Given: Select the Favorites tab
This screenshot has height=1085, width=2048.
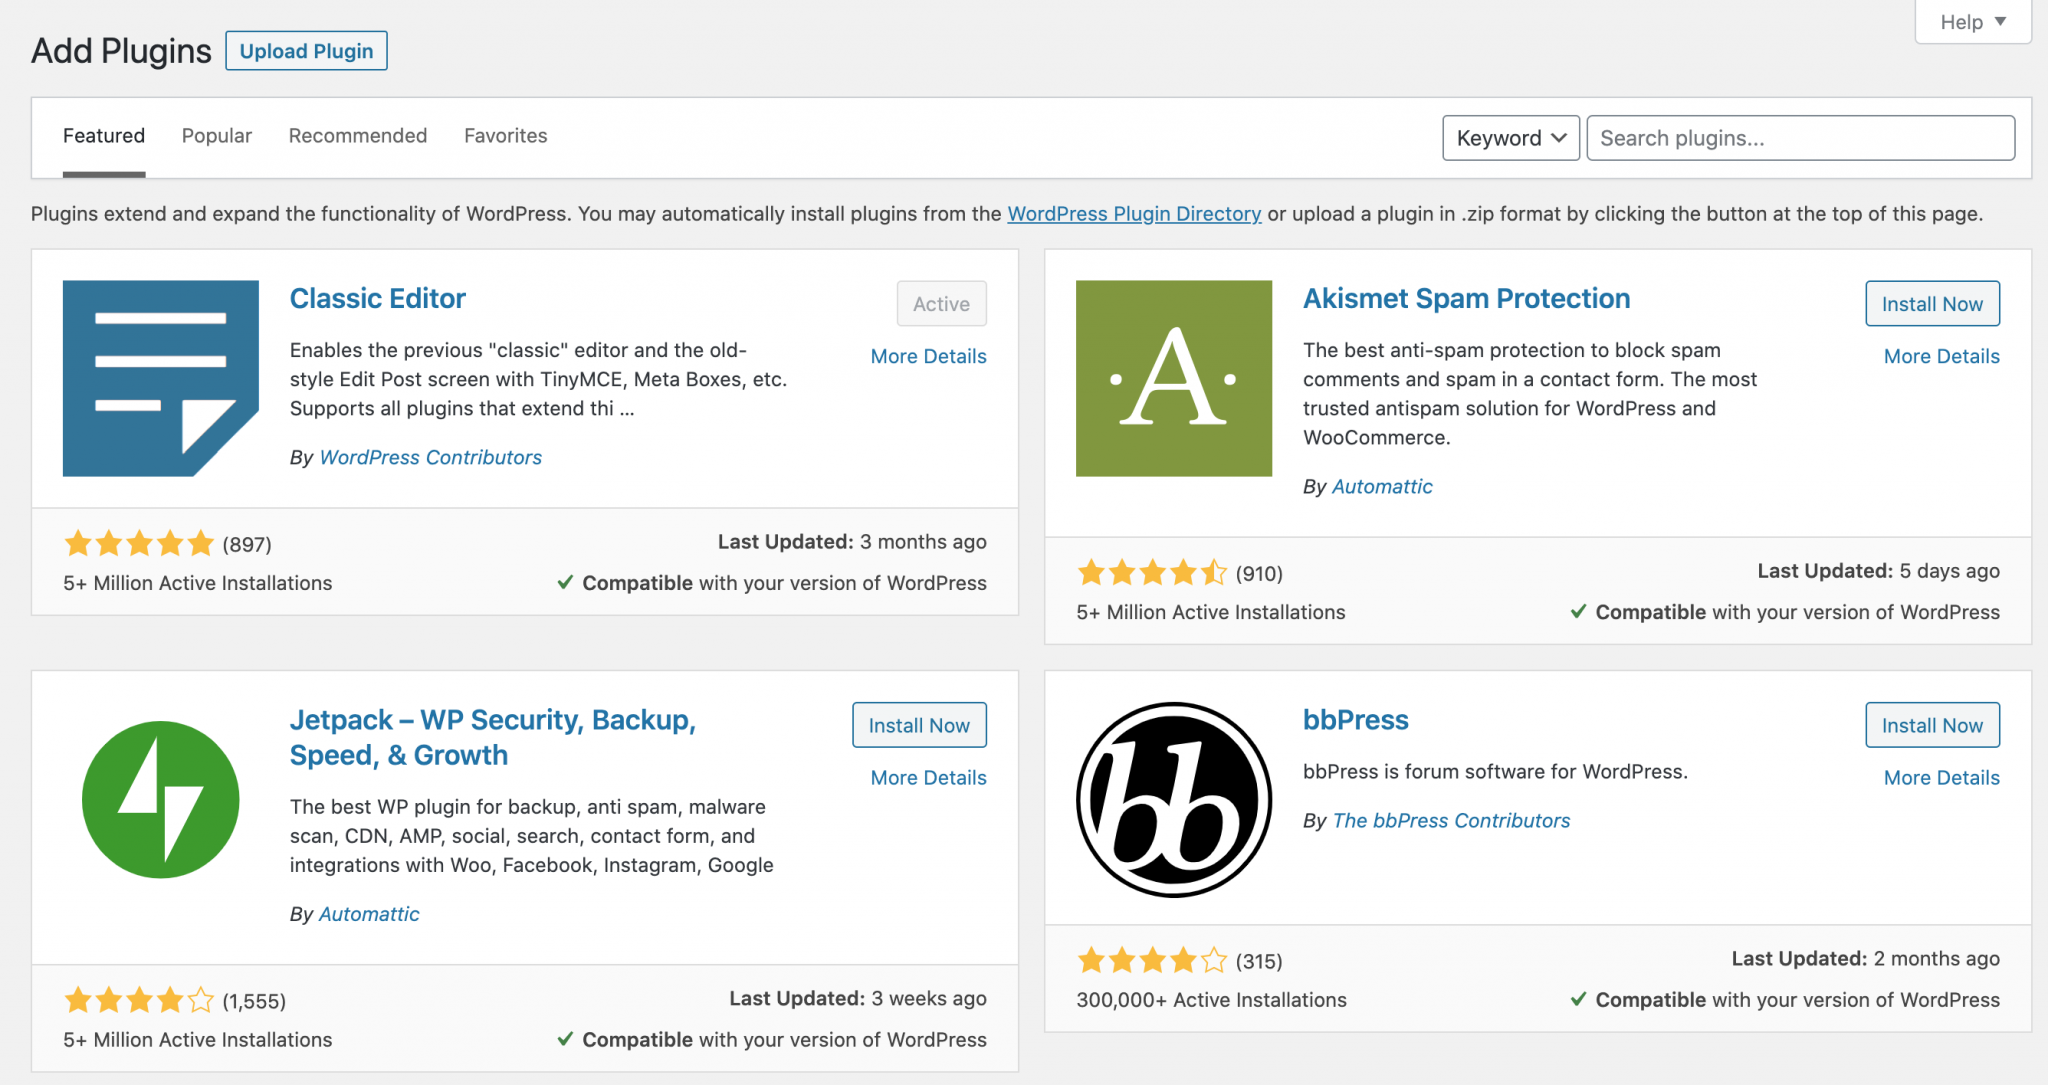Looking at the screenshot, I should pyautogui.click(x=505, y=136).
